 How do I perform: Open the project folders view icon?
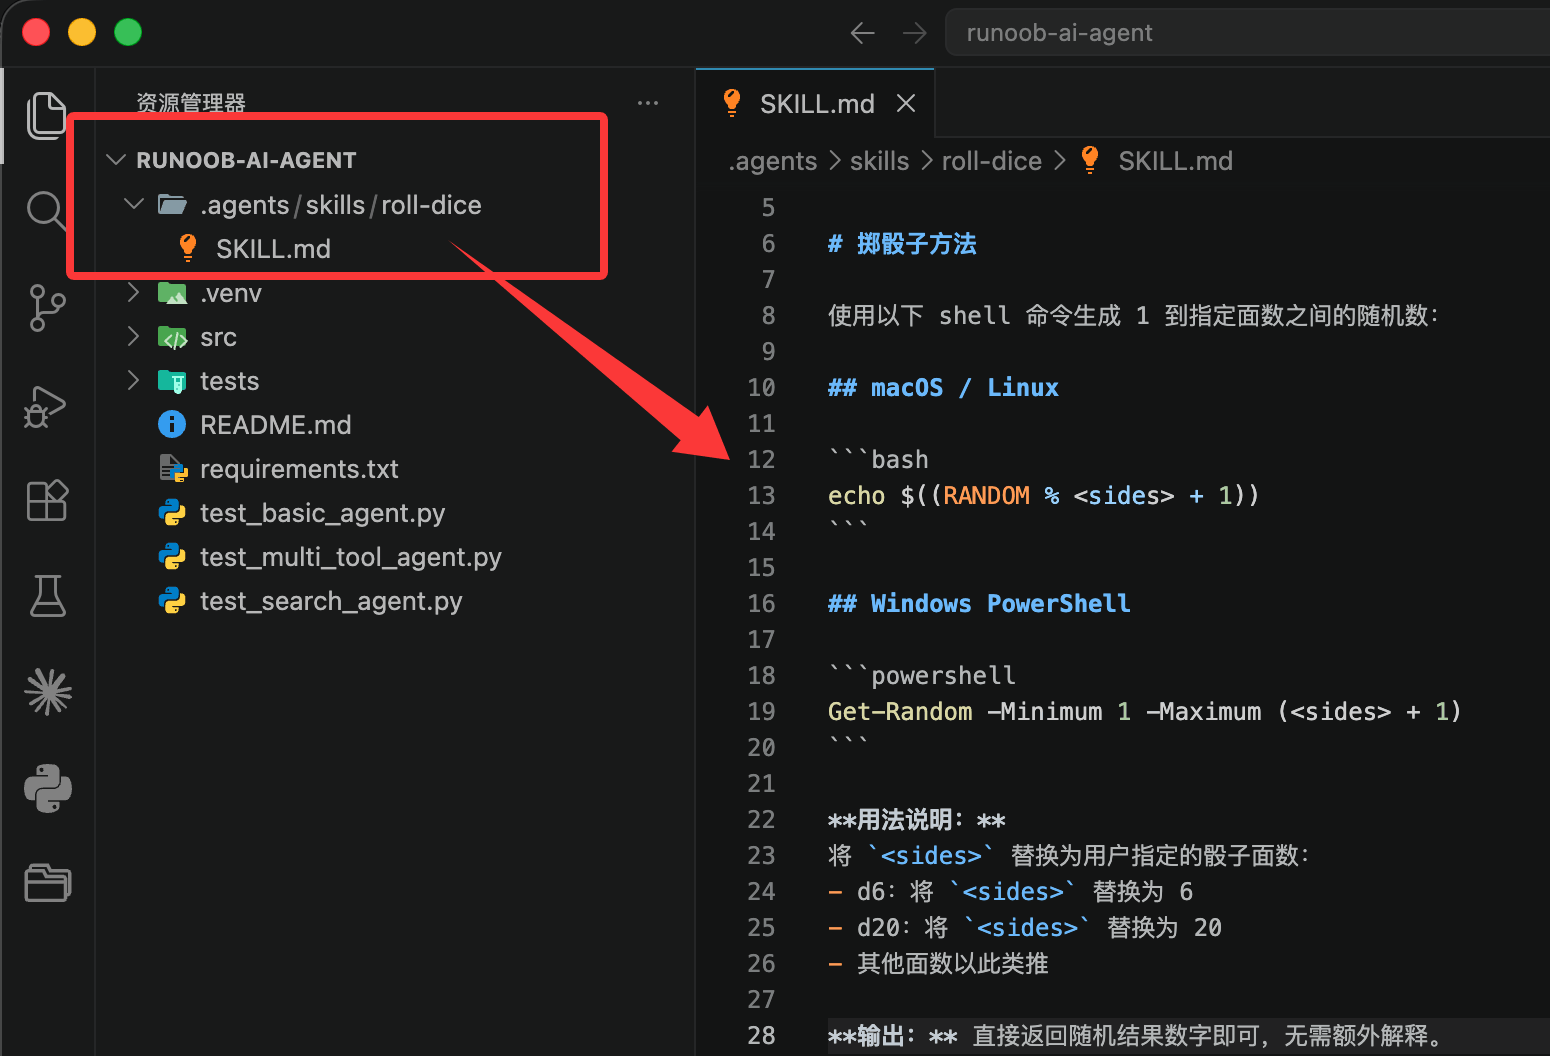48,883
